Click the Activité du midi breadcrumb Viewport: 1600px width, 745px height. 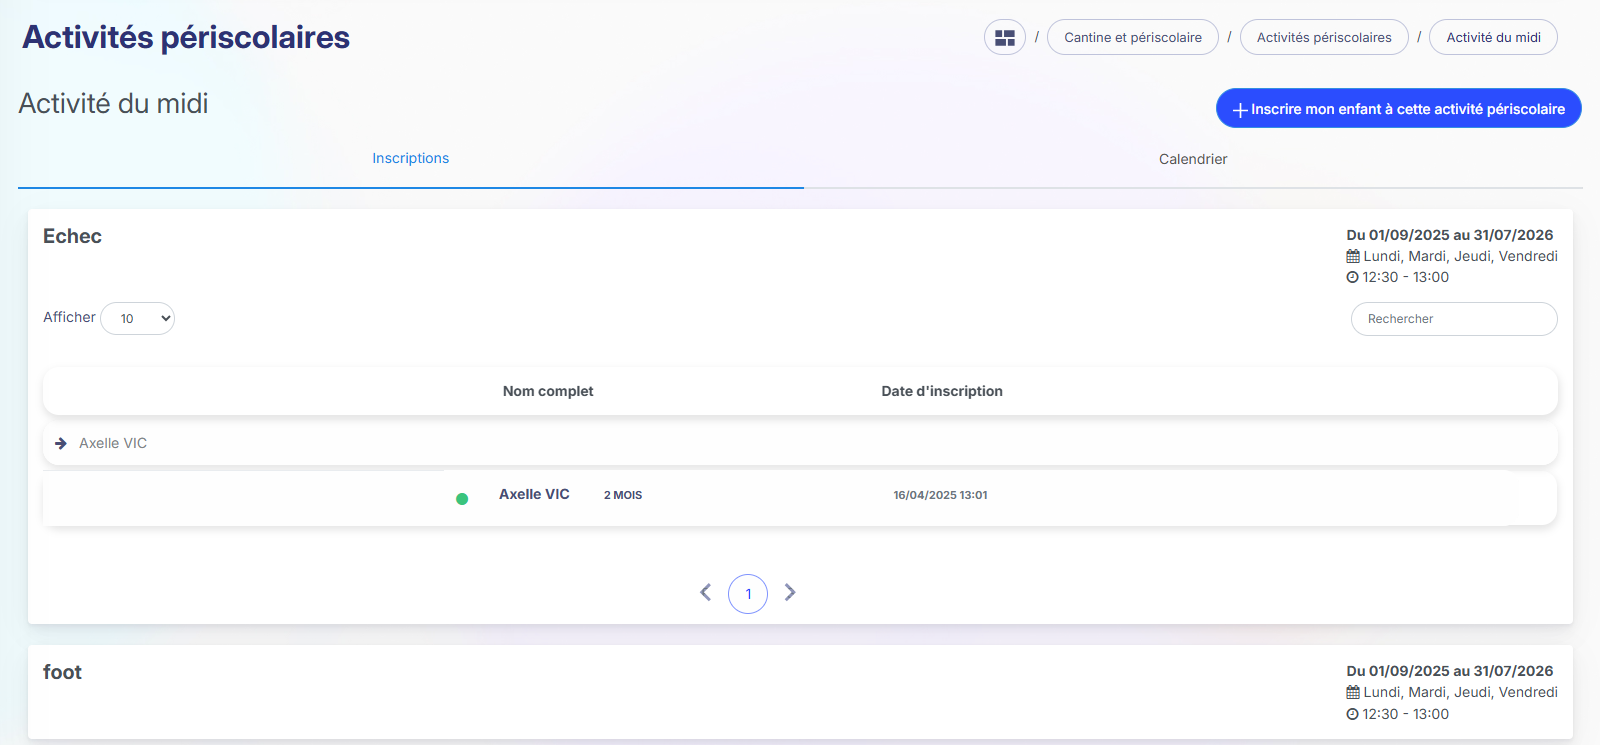tap(1494, 38)
